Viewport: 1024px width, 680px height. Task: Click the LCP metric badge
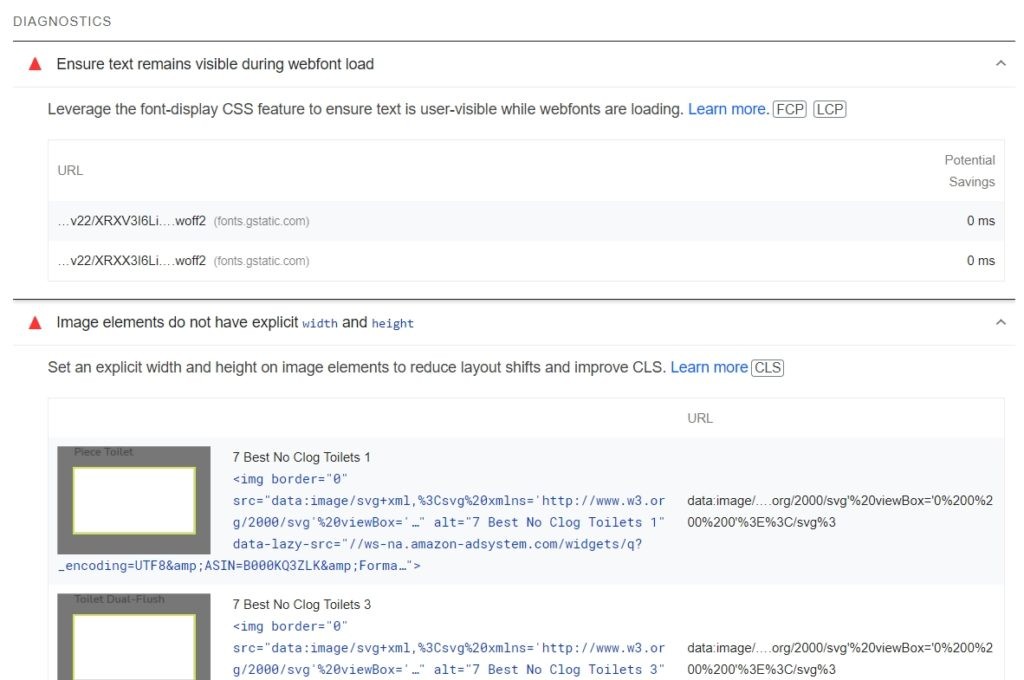click(830, 109)
